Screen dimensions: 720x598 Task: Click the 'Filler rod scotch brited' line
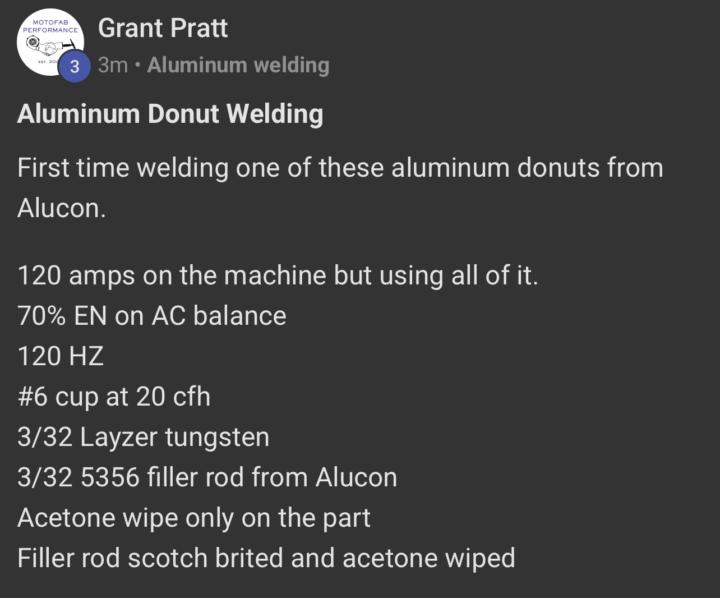[266, 558]
